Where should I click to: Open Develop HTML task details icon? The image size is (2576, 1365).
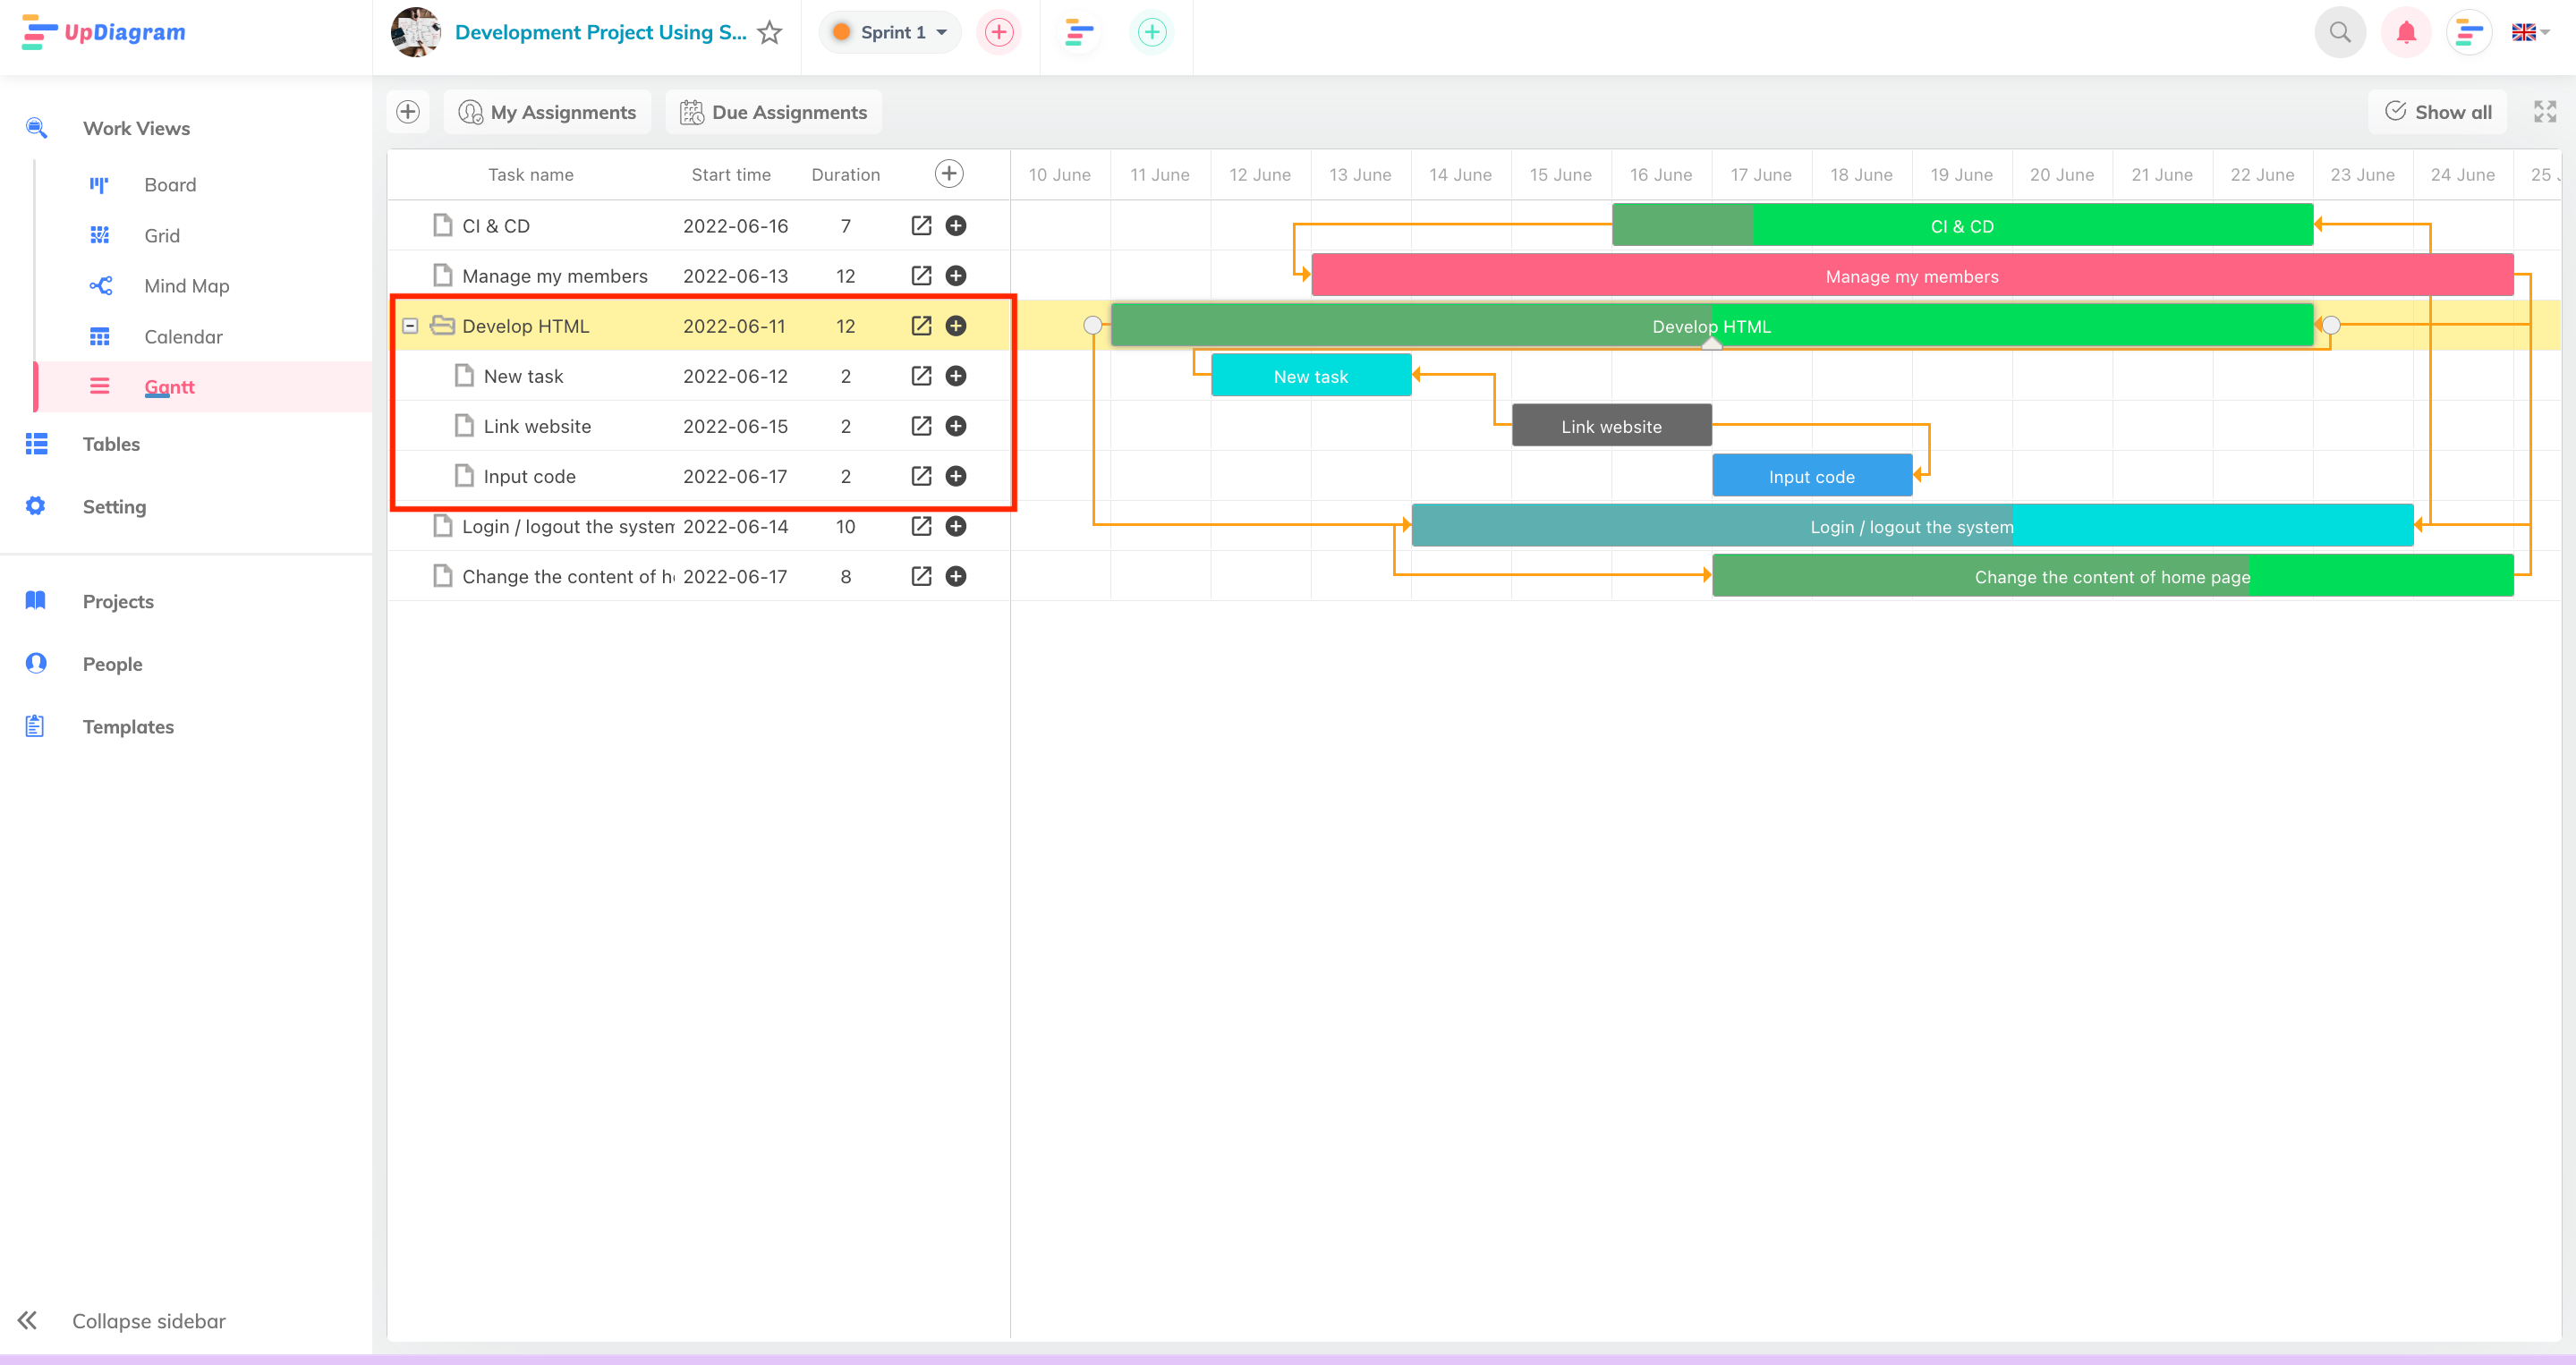[x=921, y=325]
